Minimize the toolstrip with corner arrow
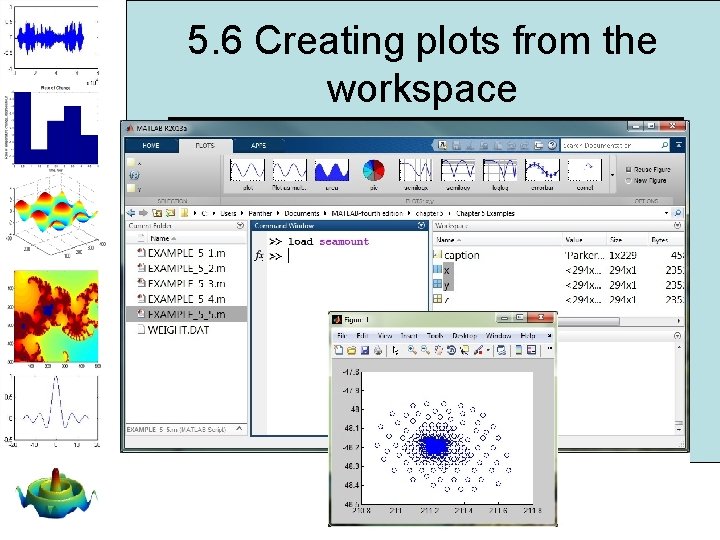Screen dimensions: 720x540 coord(679,145)
